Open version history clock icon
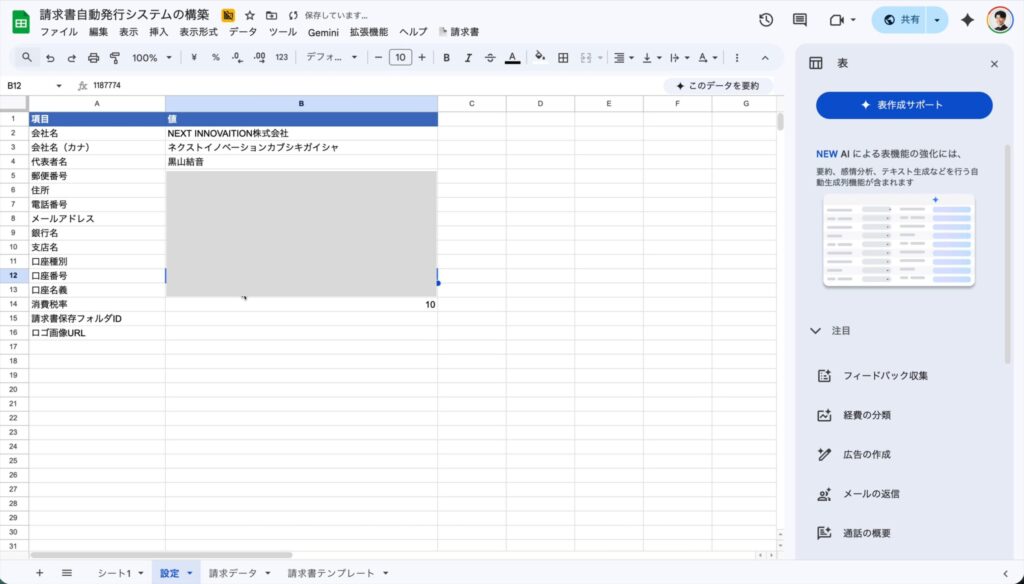1024x584 pixels. (766, 20)
